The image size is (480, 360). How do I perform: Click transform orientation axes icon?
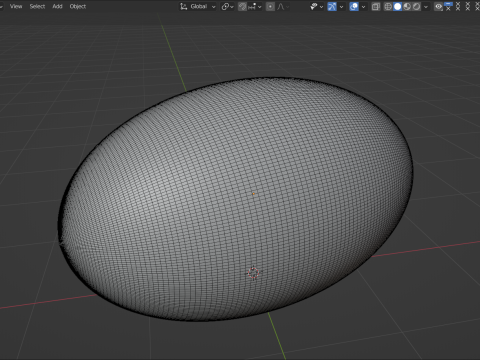pos(183,6)
